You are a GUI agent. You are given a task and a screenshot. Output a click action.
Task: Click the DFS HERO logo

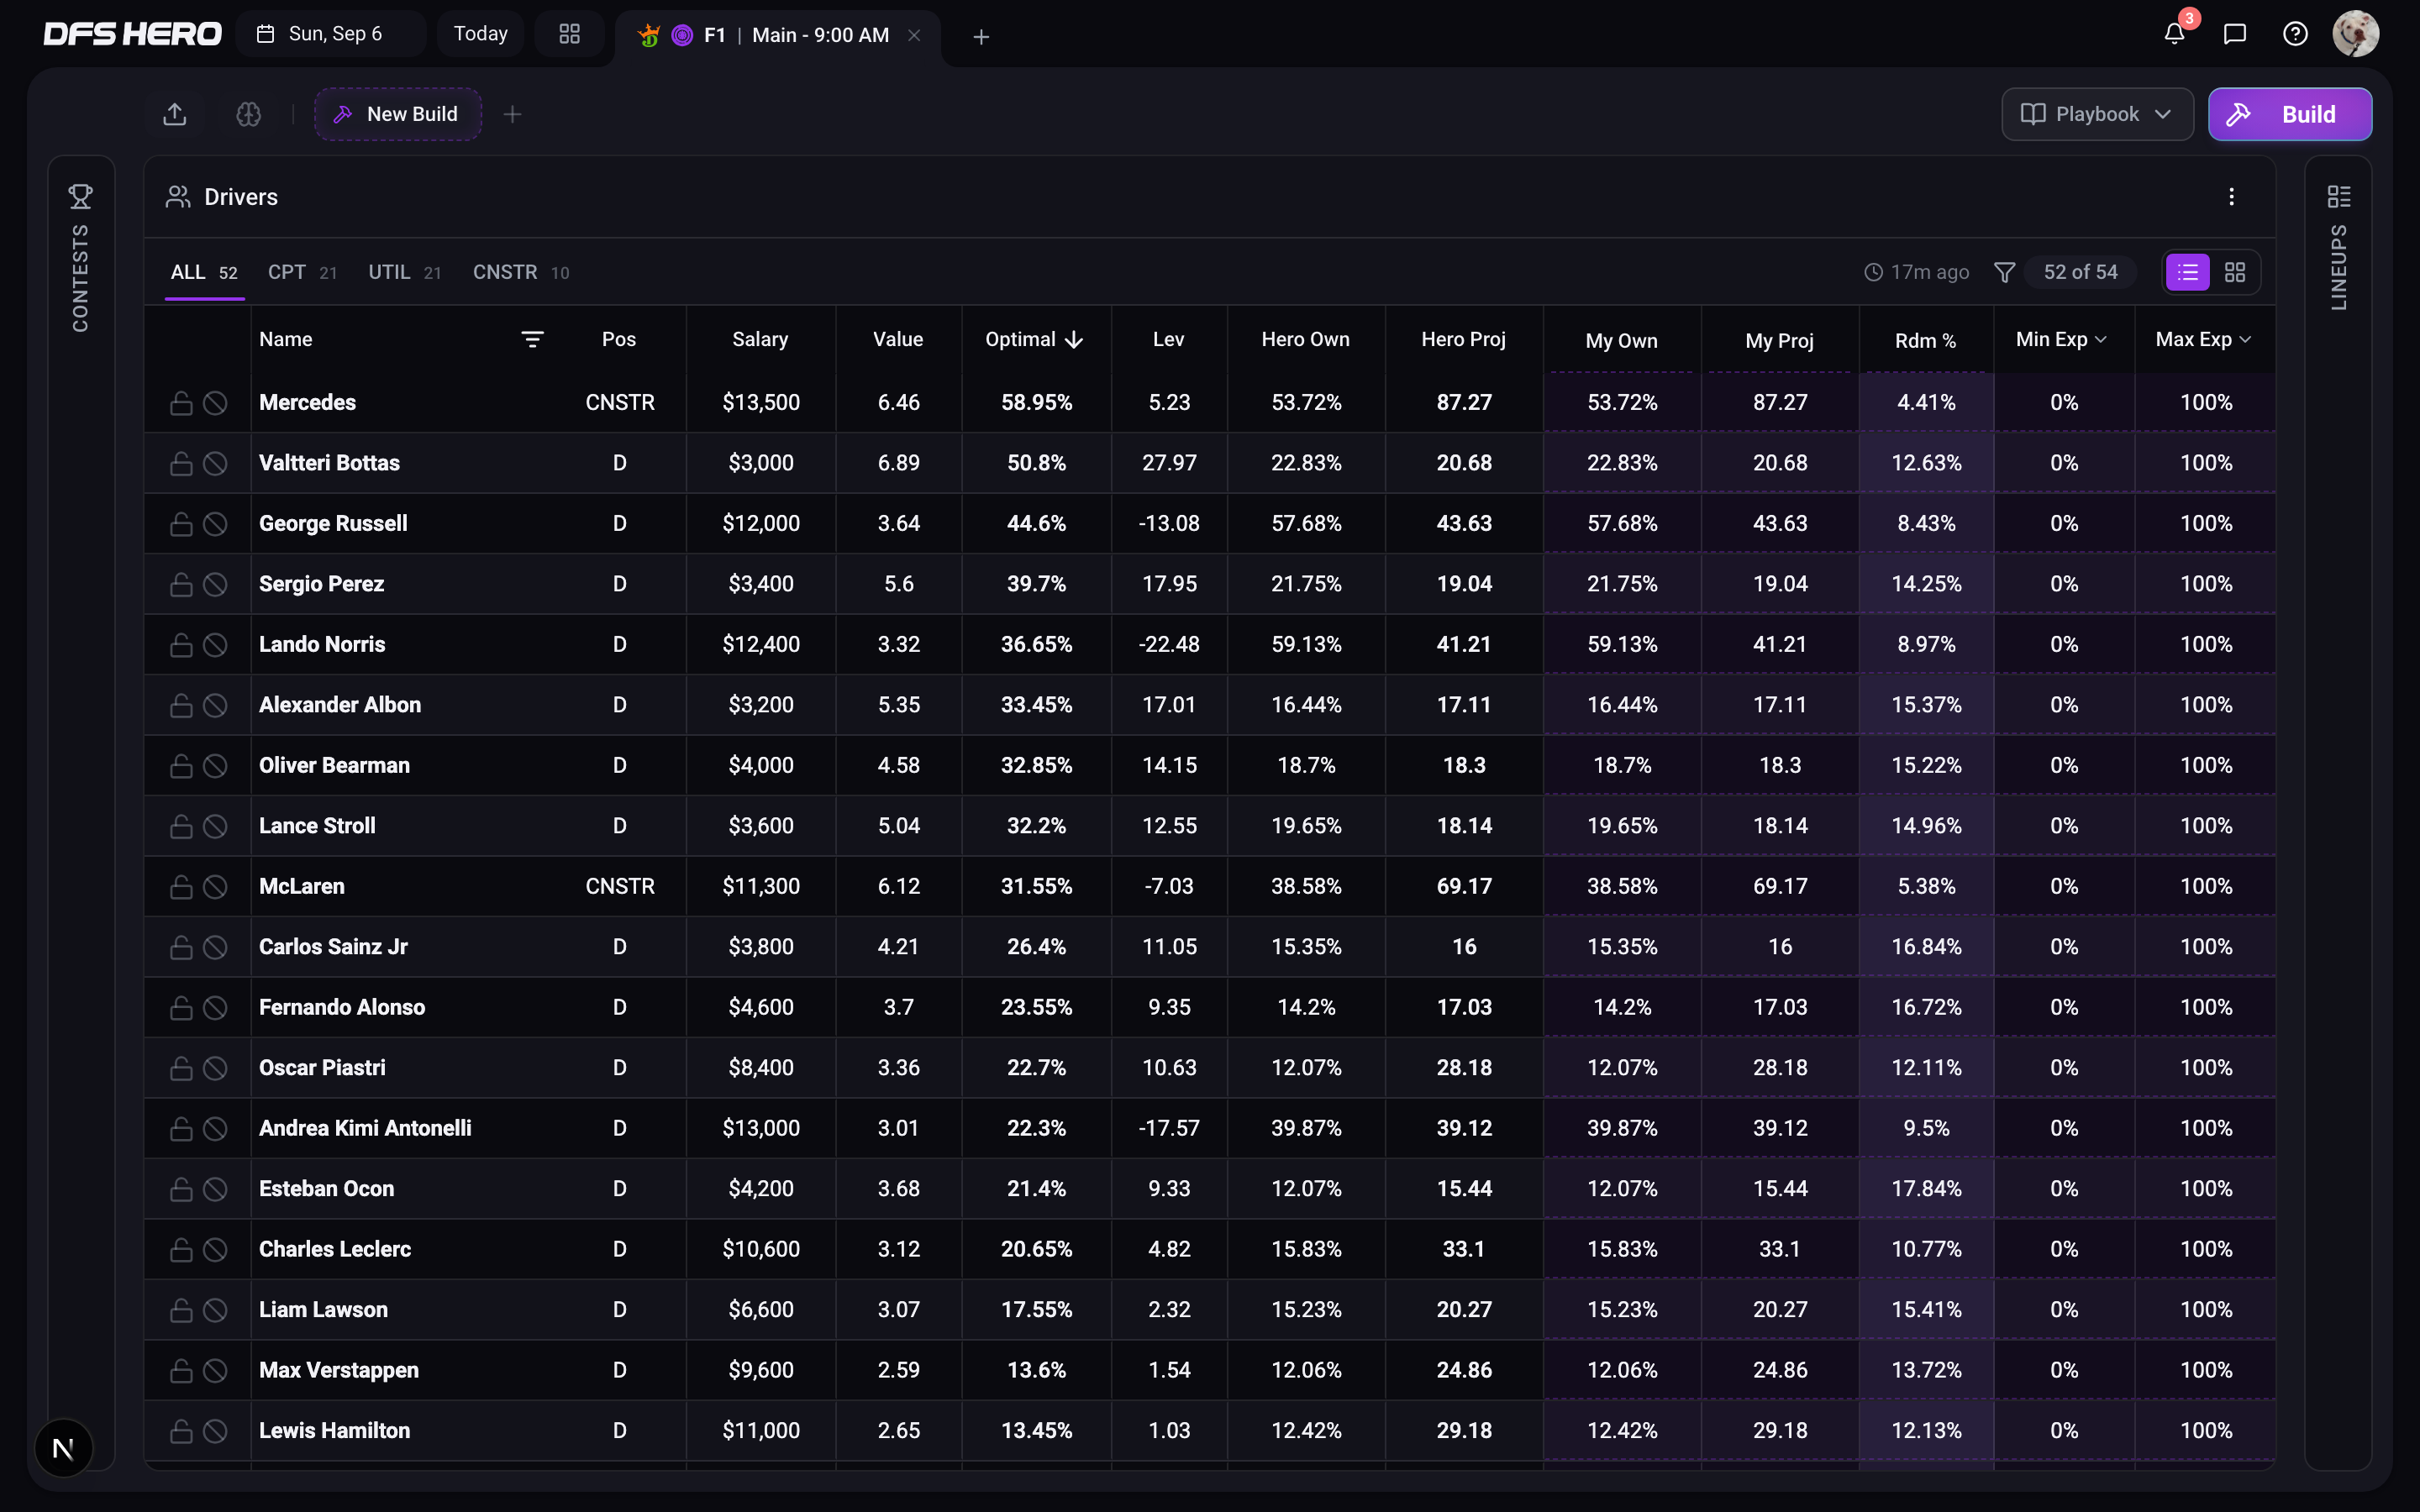pyautogui.click(x=132, y=35)
